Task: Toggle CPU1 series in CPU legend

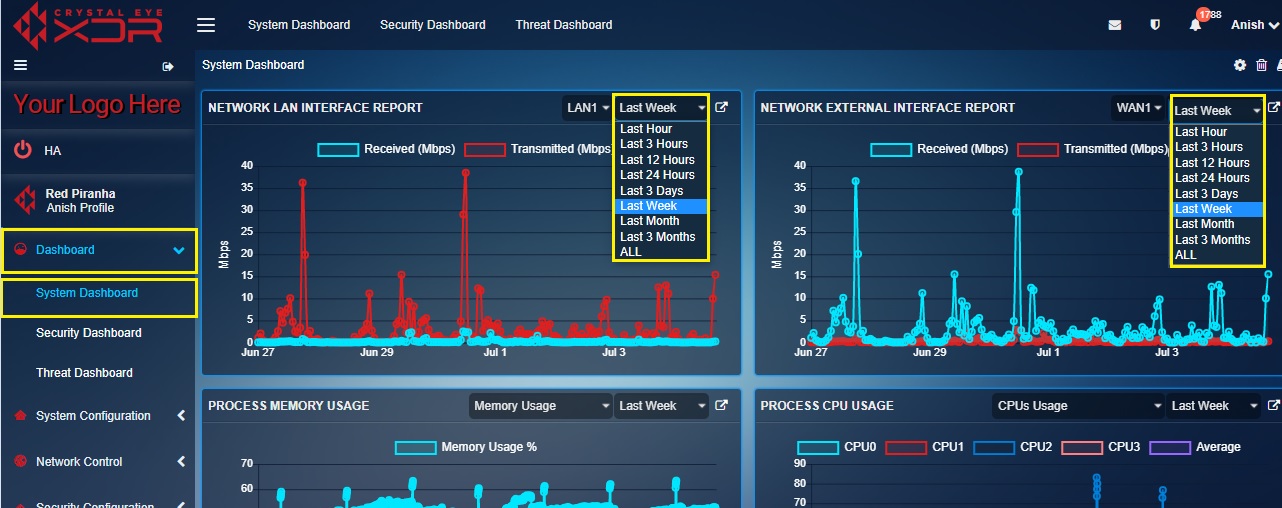Action: click(x=924, y=447)
